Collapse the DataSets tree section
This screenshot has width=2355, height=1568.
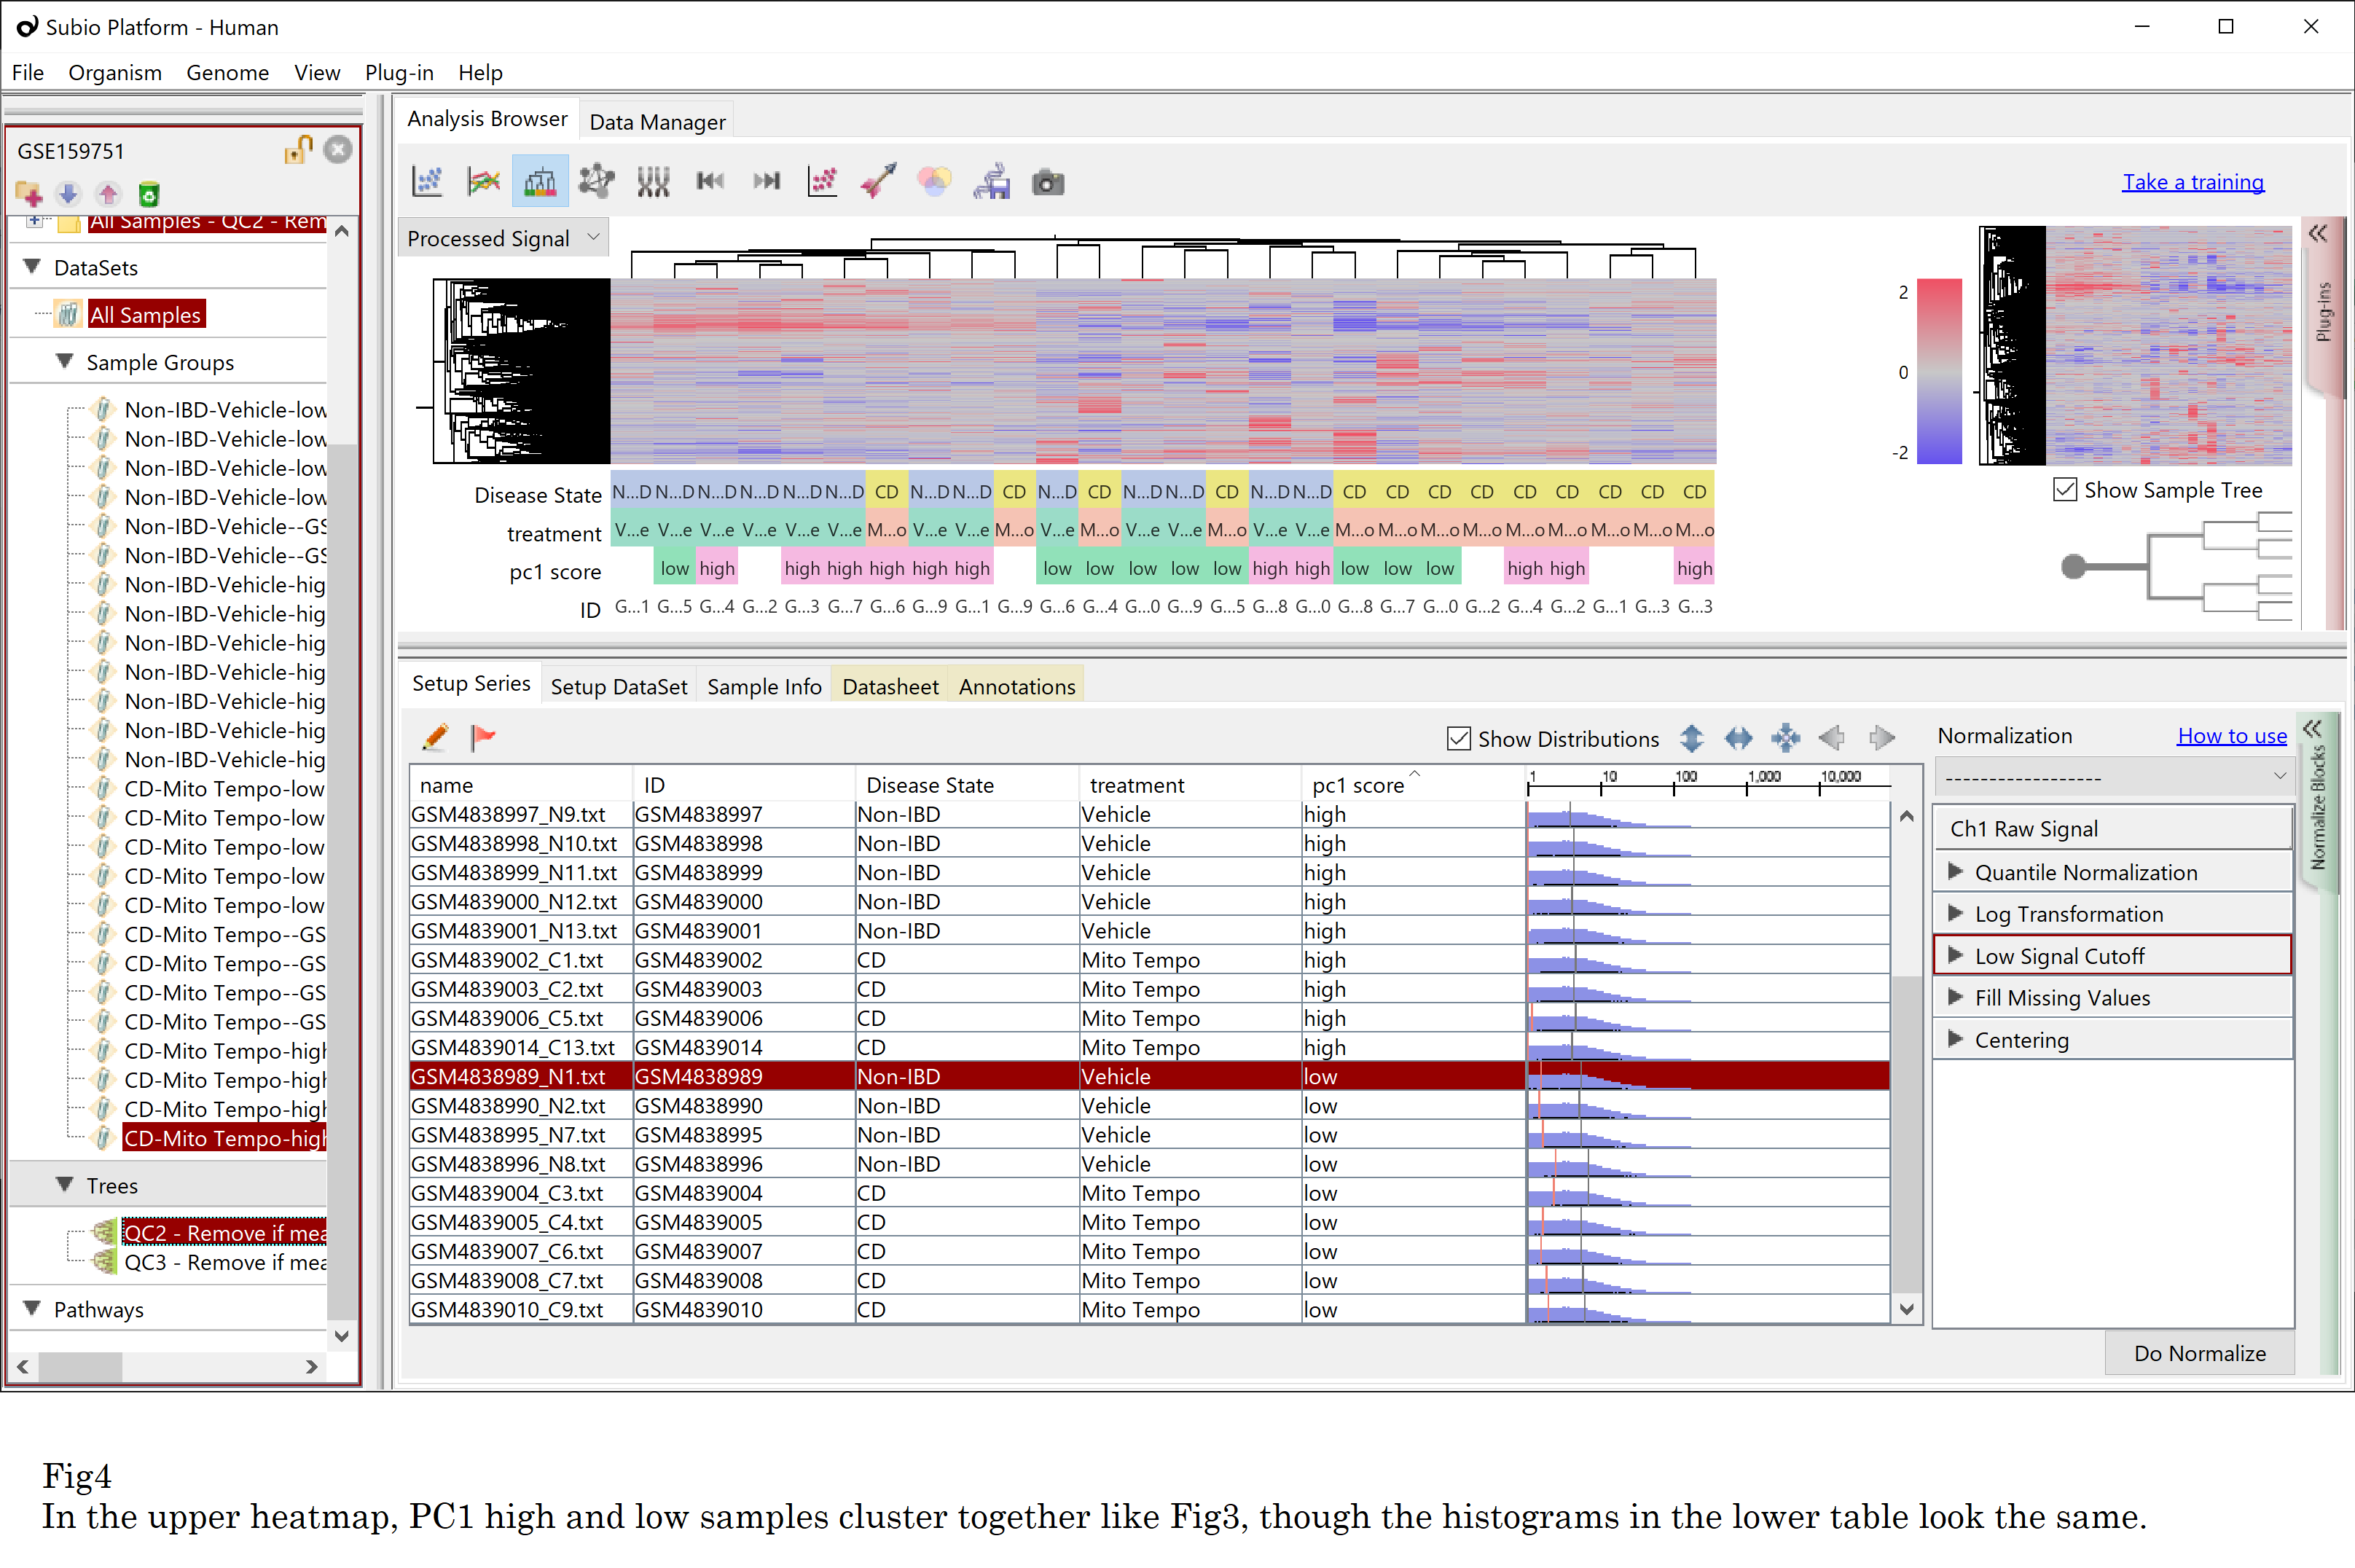coord(32,266)
